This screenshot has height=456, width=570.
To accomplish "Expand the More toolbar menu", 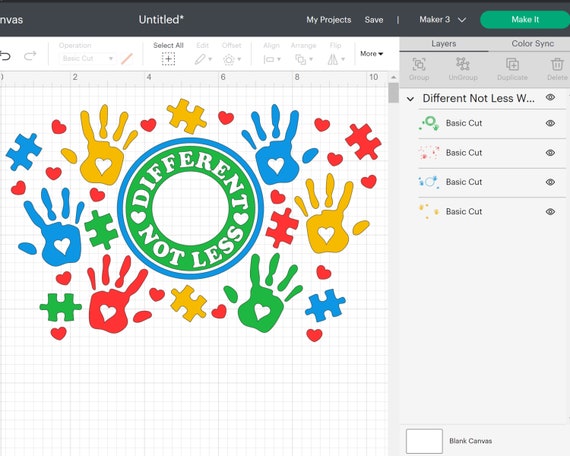I will pos(372,54).
